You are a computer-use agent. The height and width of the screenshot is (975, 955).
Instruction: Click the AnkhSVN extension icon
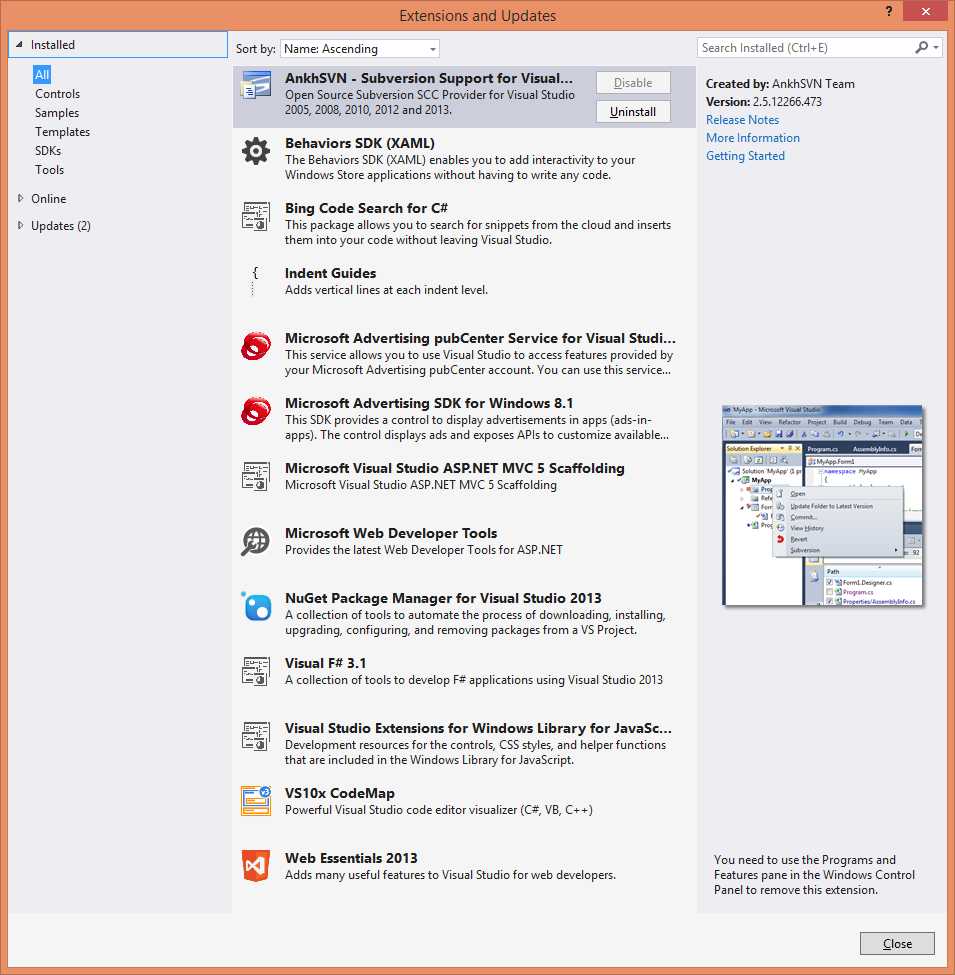coord(256,85)
